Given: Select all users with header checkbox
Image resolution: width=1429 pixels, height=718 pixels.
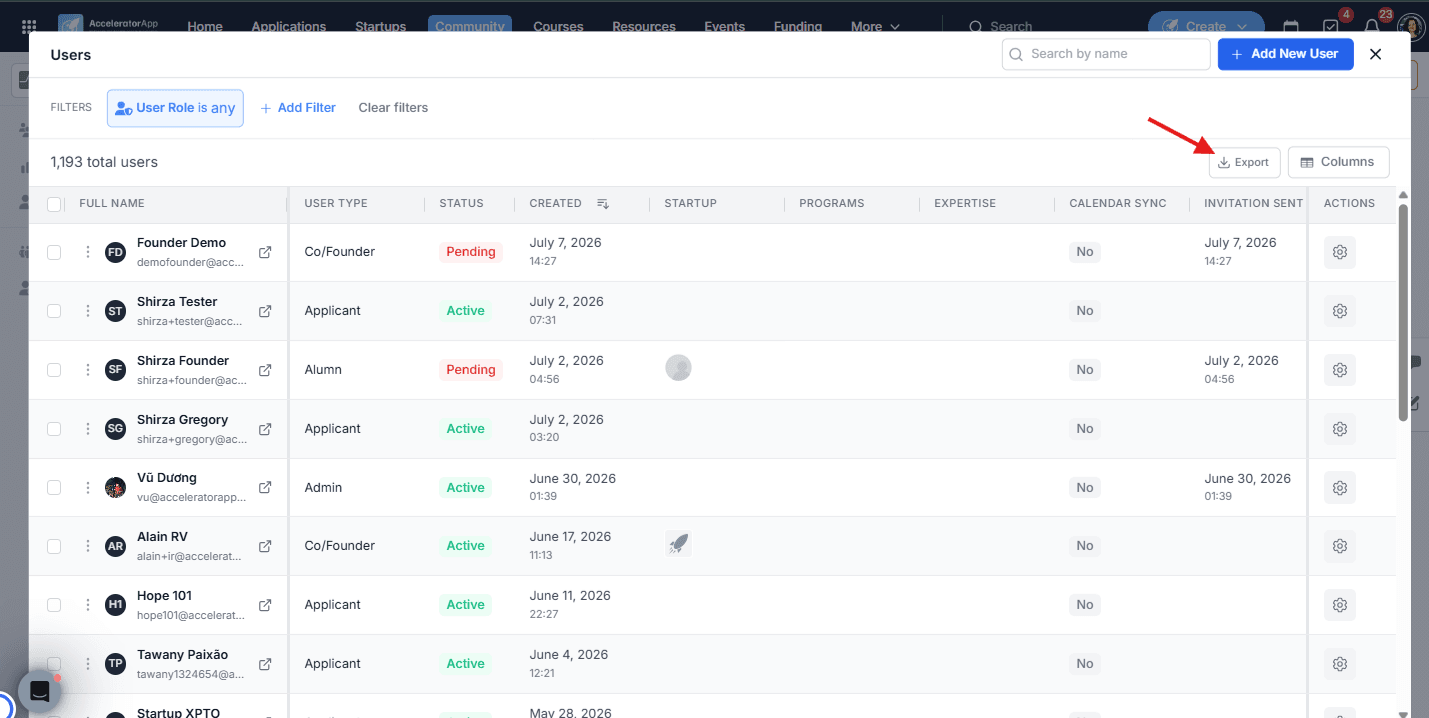Looking at the screenshot, I should click(54, 204).
